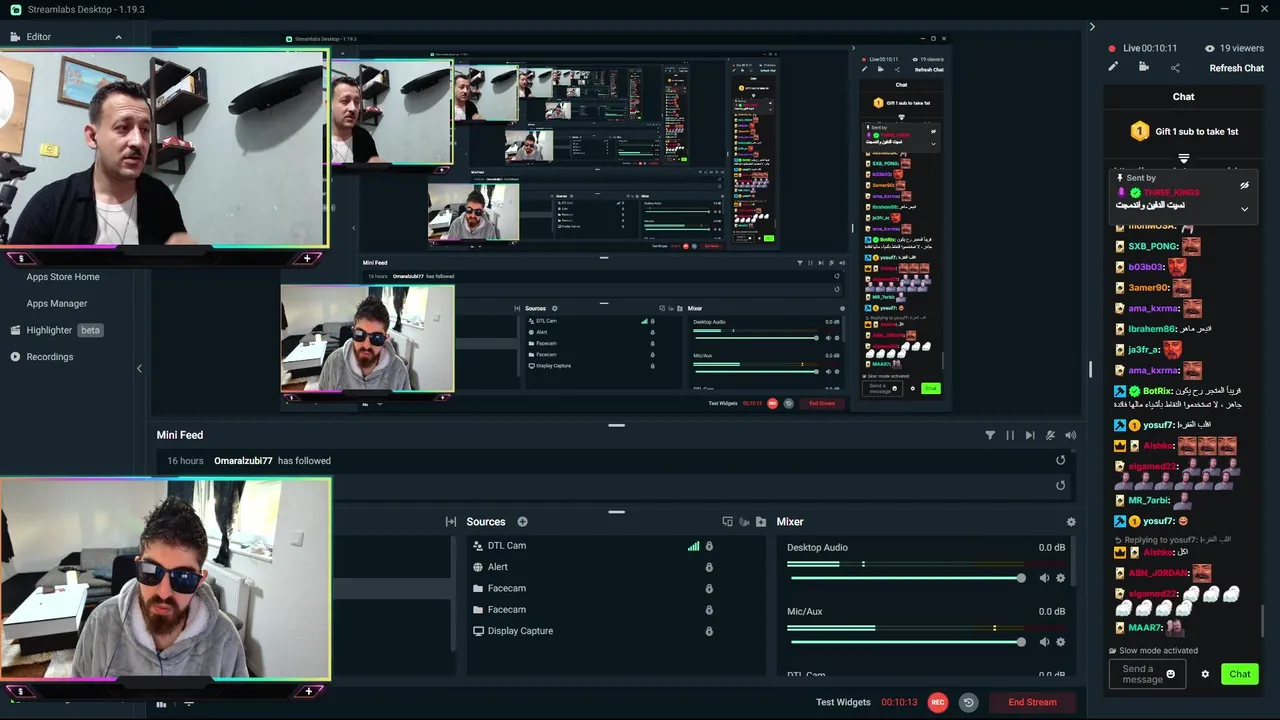Click the Highlighter sidebar icon
The height and width of the screenshot is (720, 1280).
click(x=15, y=330)
